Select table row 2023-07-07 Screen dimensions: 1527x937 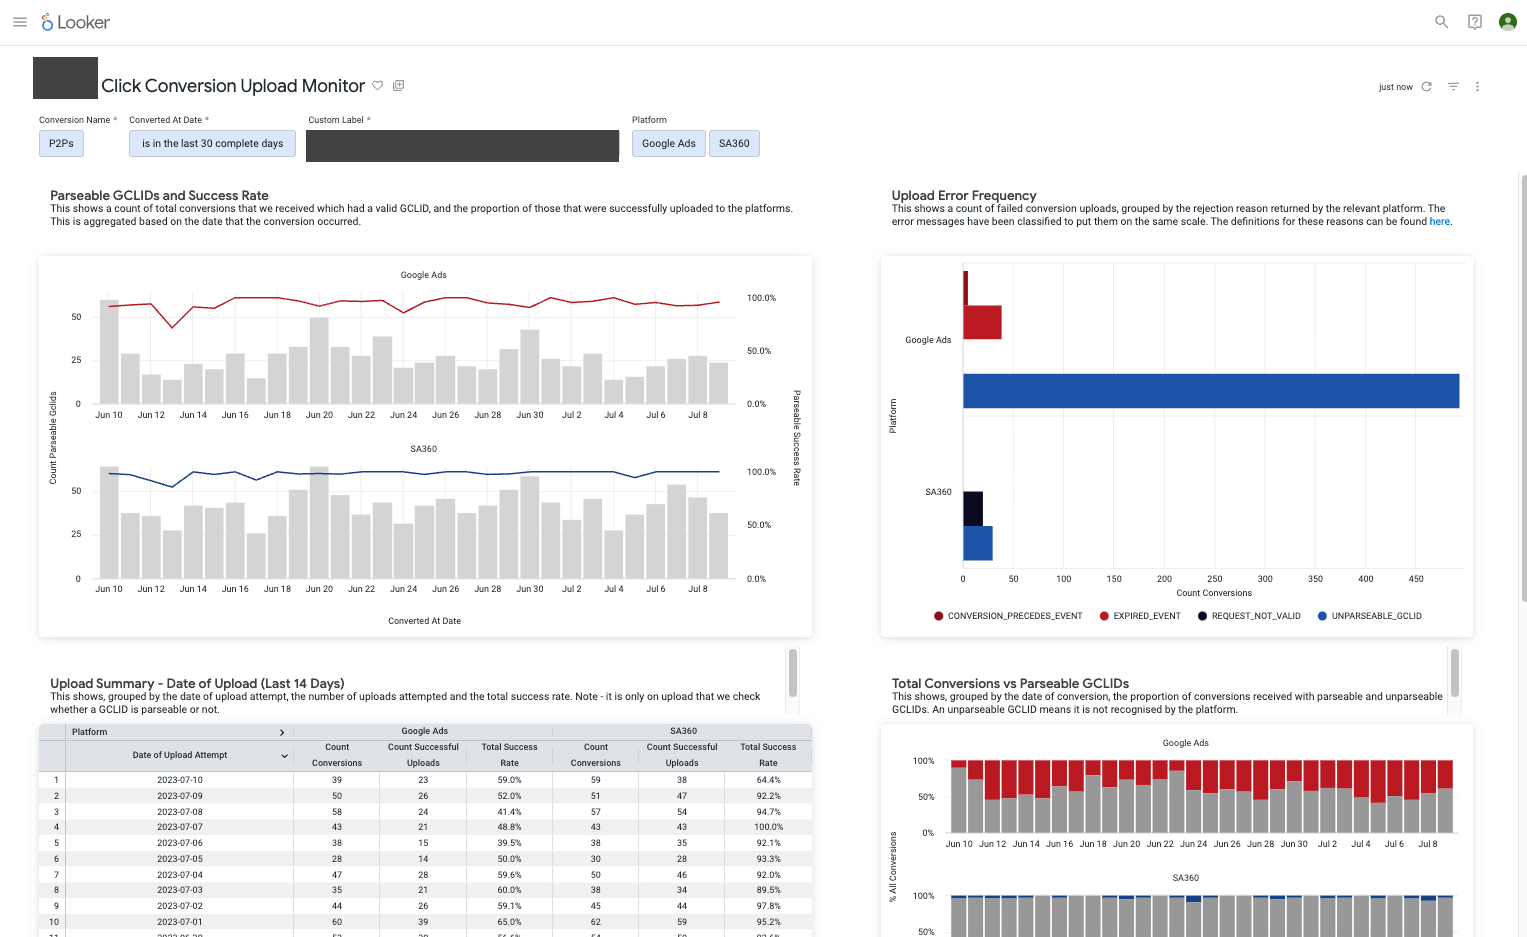pos(425,827)
